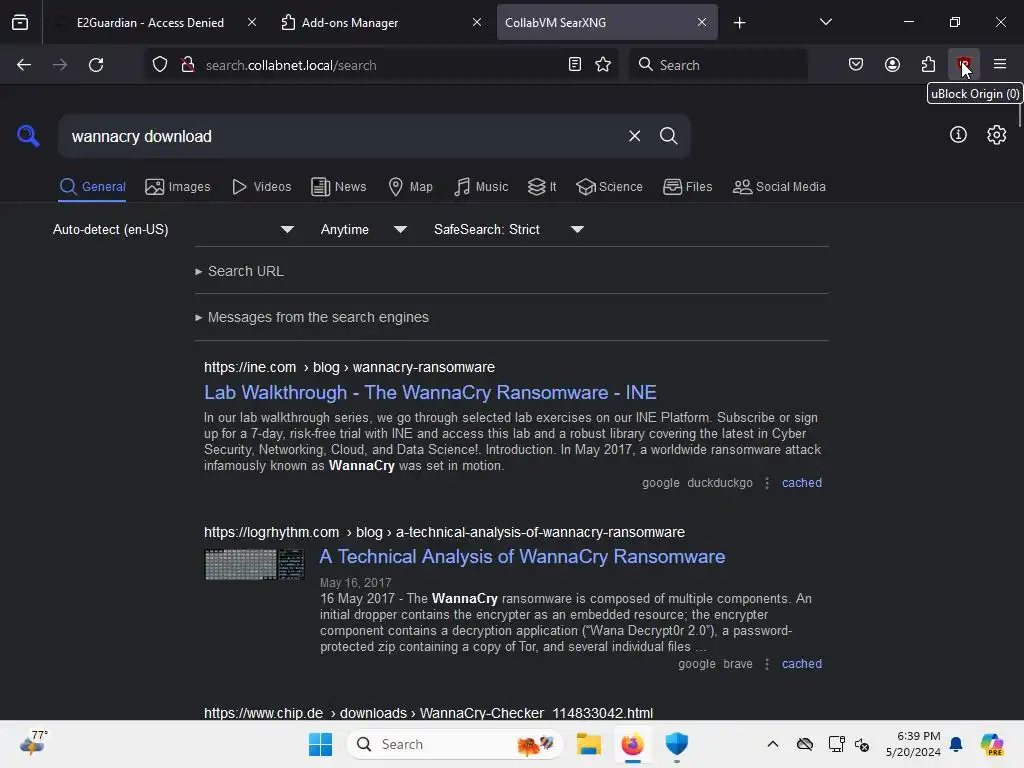
Task: Open the Firefox application menu
Action: pos(1000,64)
